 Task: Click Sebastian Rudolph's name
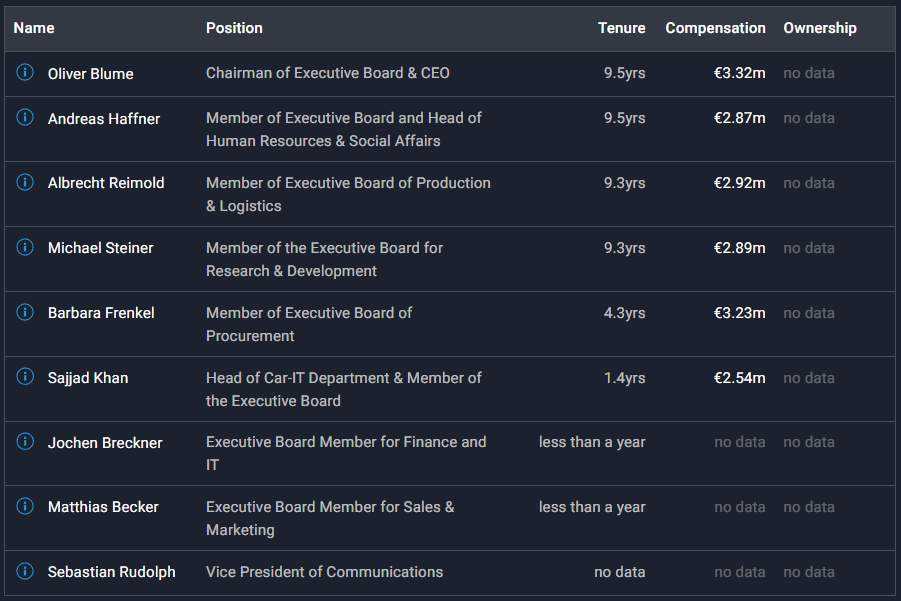pos(111,572)
